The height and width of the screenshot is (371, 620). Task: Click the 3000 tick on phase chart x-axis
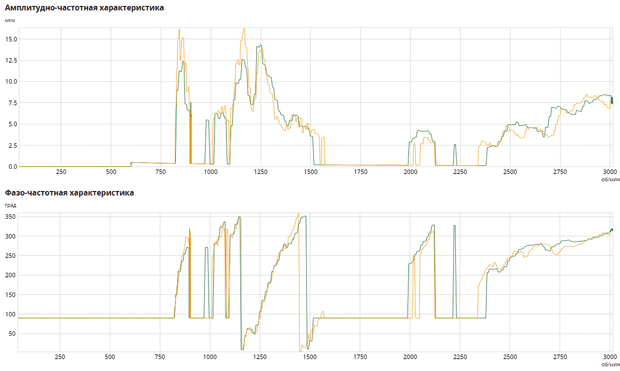(610, 357)
